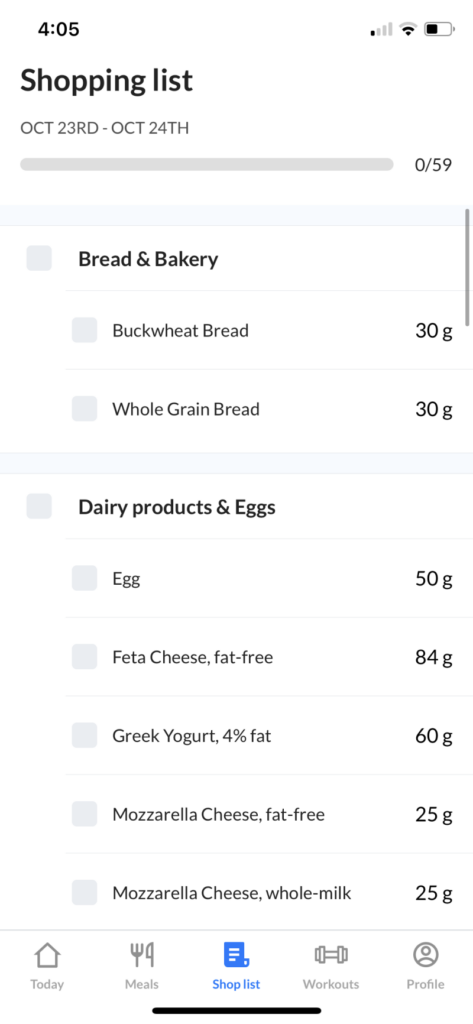
Task: Tap the battery status icon
Action: [x=438, y=29]
